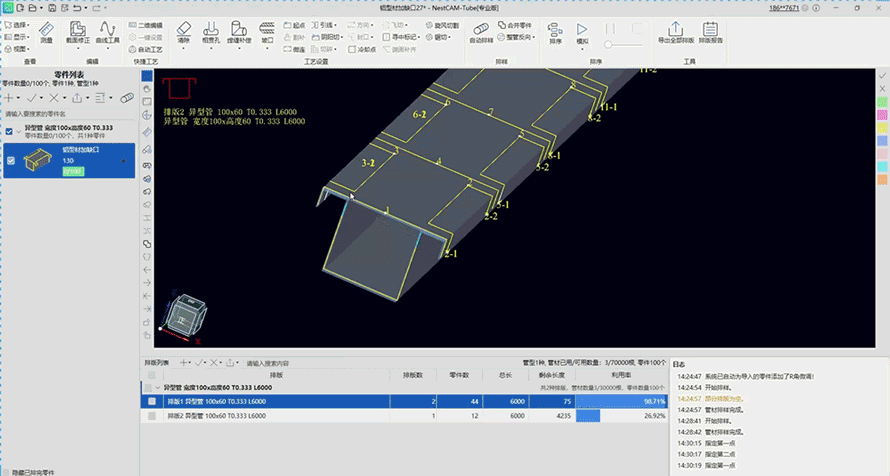Click the 自动工艺 quick process button
This screenshot has width=890, height=476.
click(x=146, y=49)
